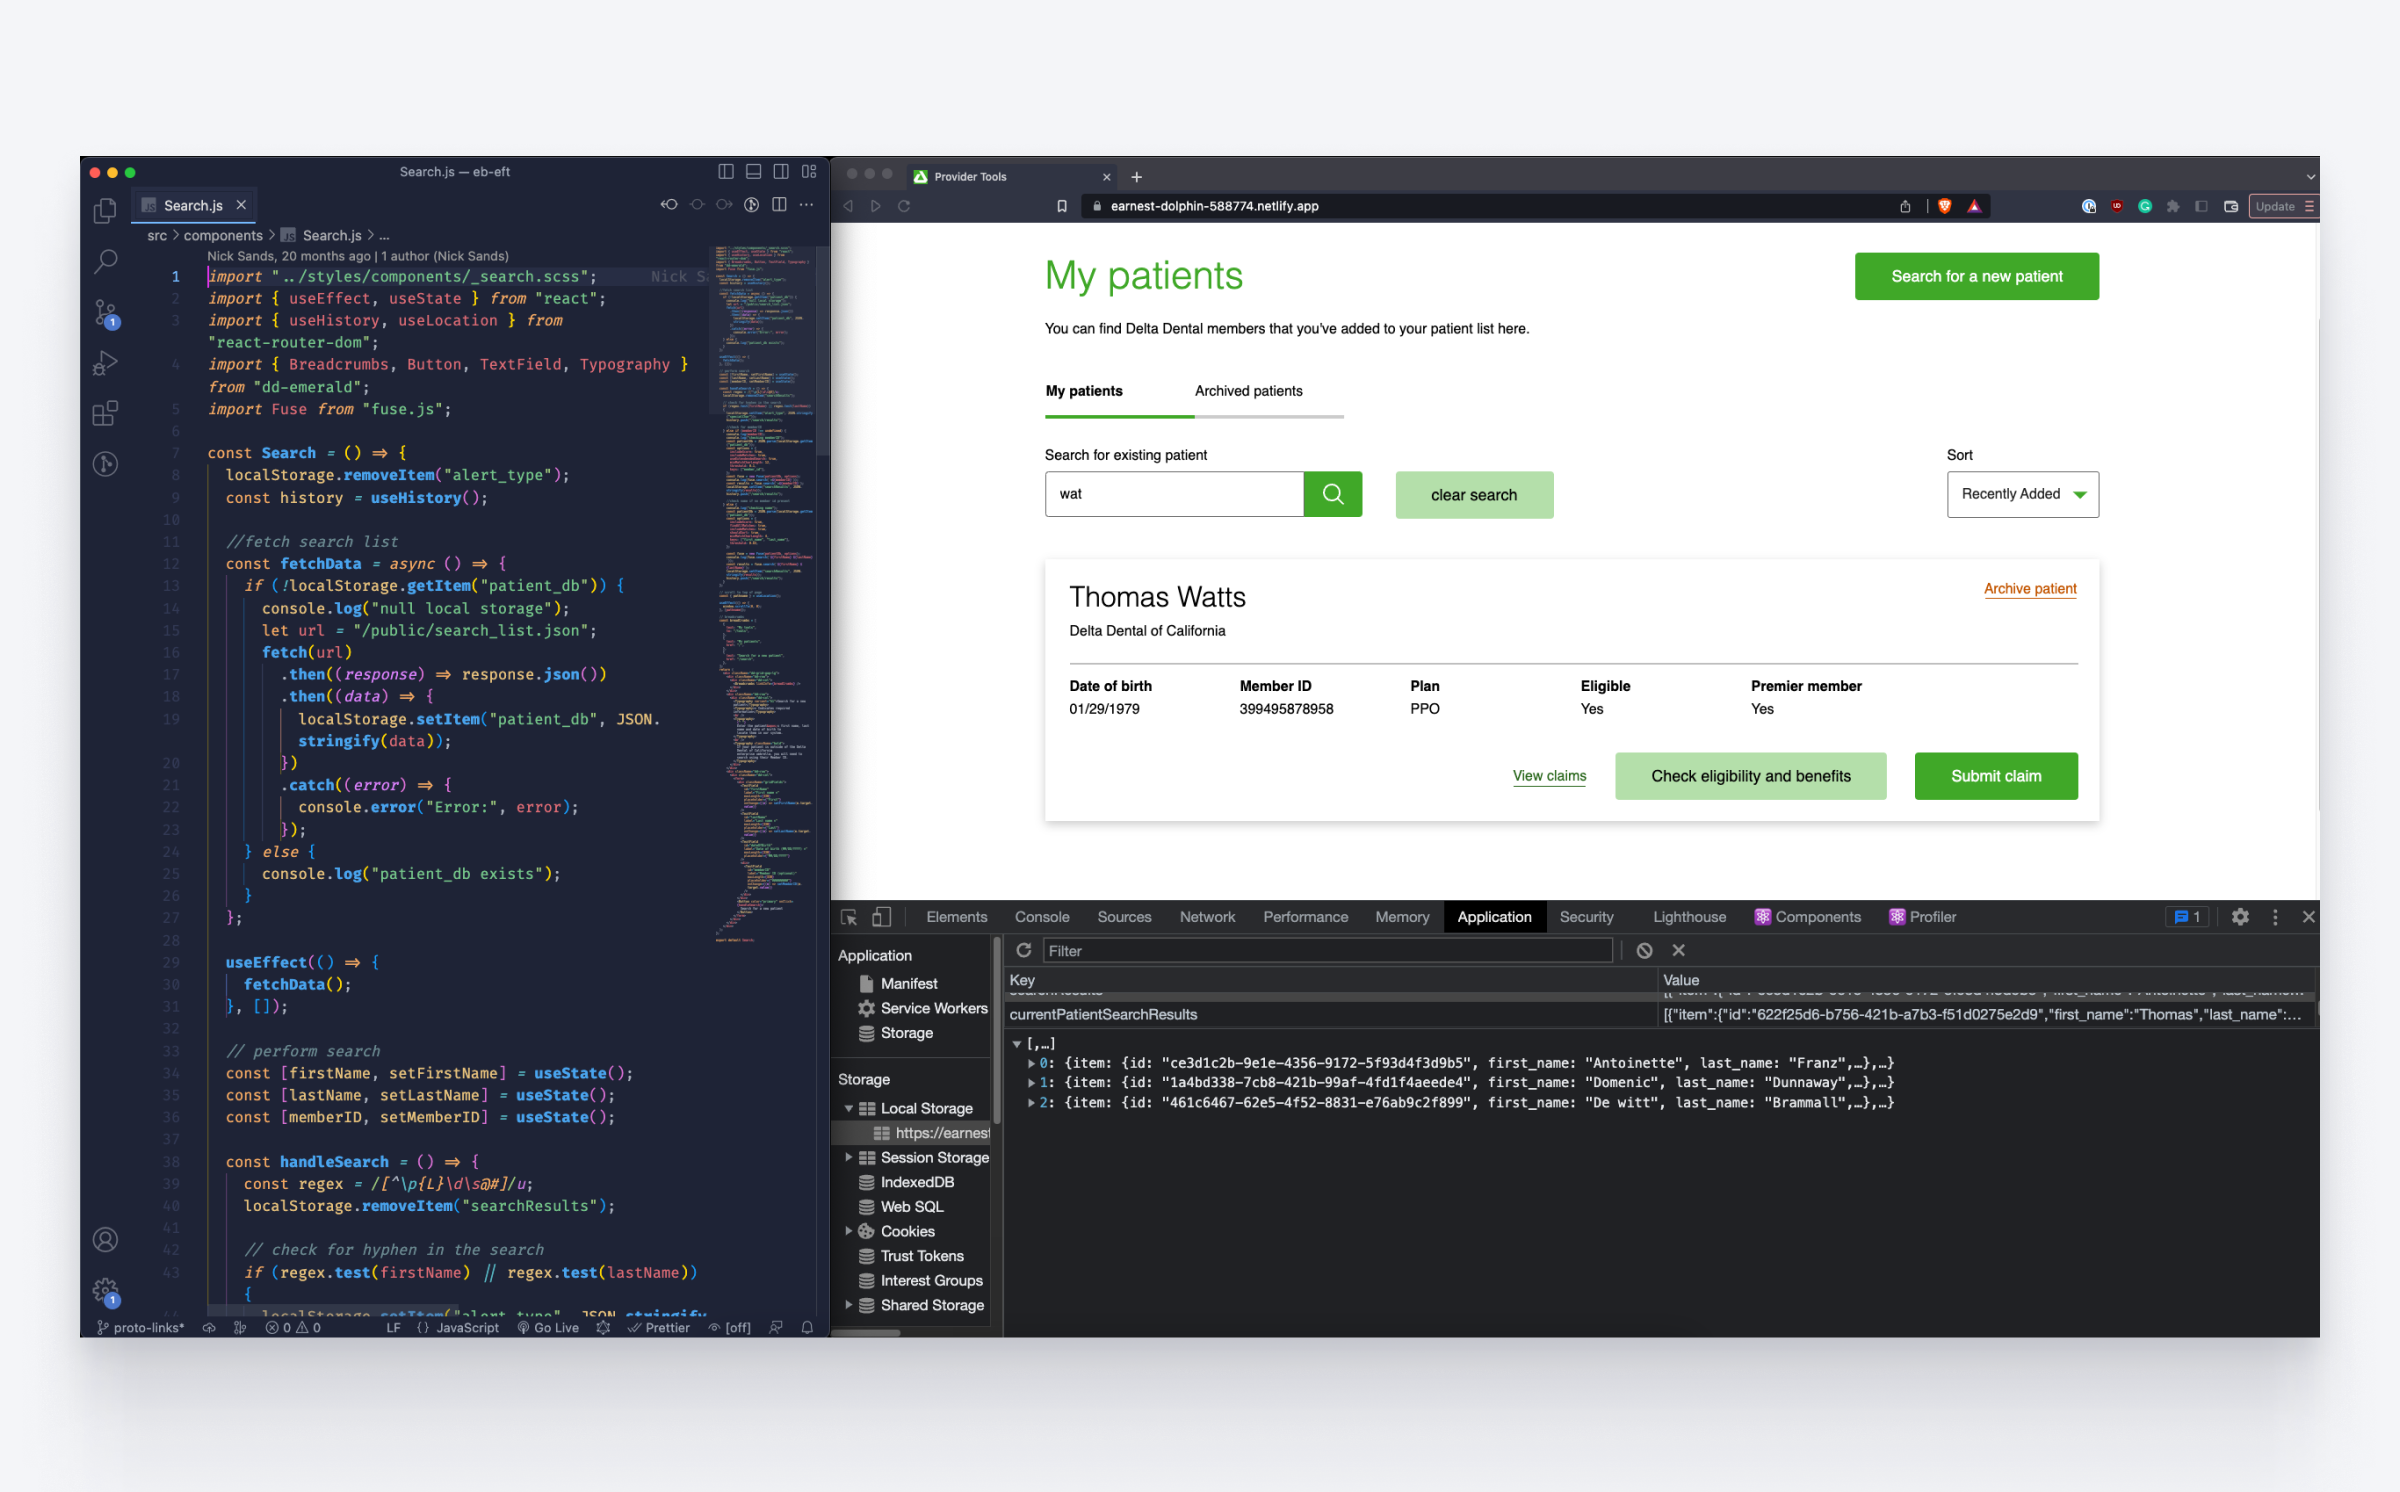Image resolution: width=2400 pixels, height=1492 pixels.
Task: Open the Accounts menu in VS Code
Action: tap(105, 1240)
